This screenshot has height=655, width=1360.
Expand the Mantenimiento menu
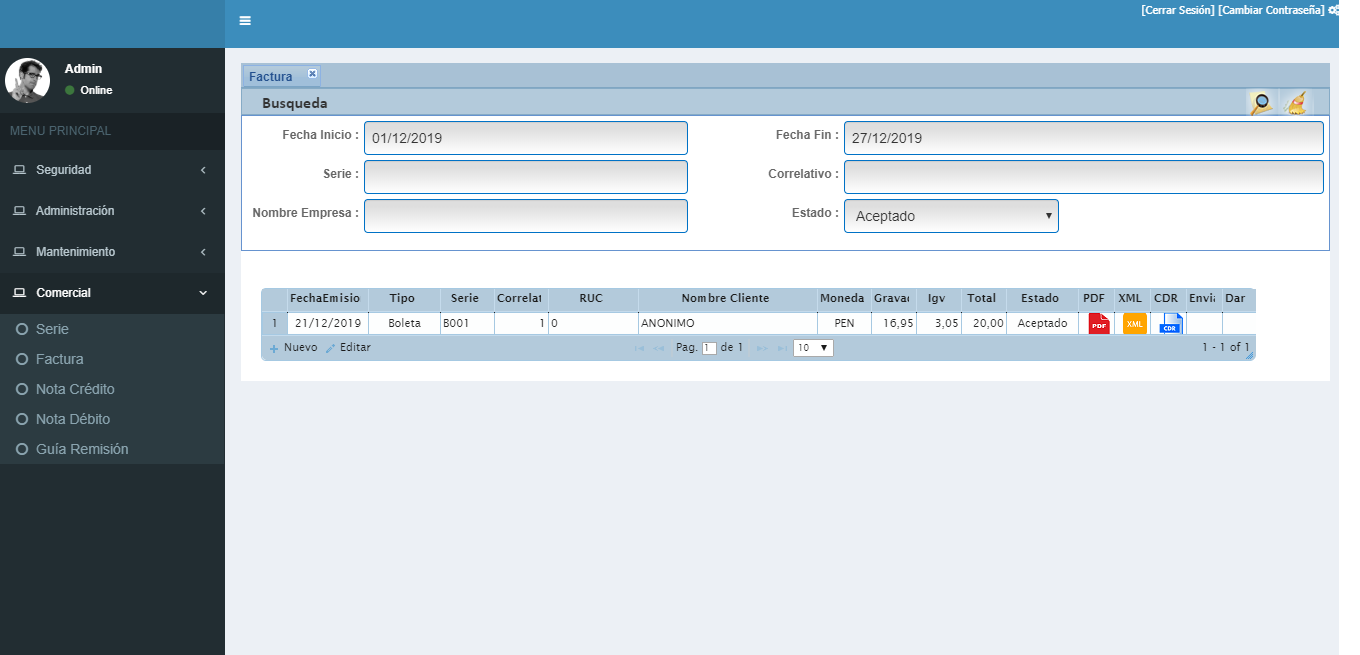pyautogui.click(x=112, y=252)
